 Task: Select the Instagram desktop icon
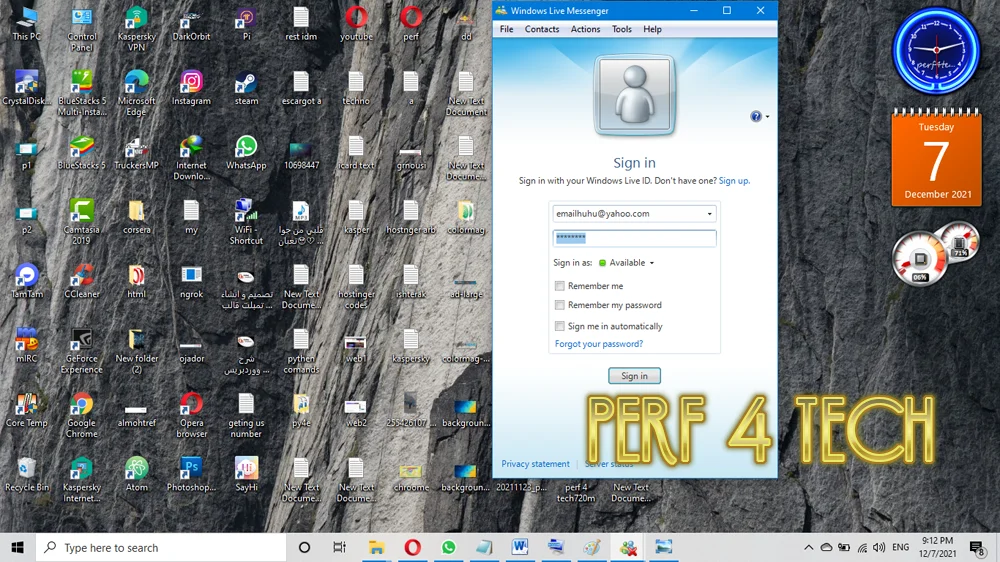point(191,88)
